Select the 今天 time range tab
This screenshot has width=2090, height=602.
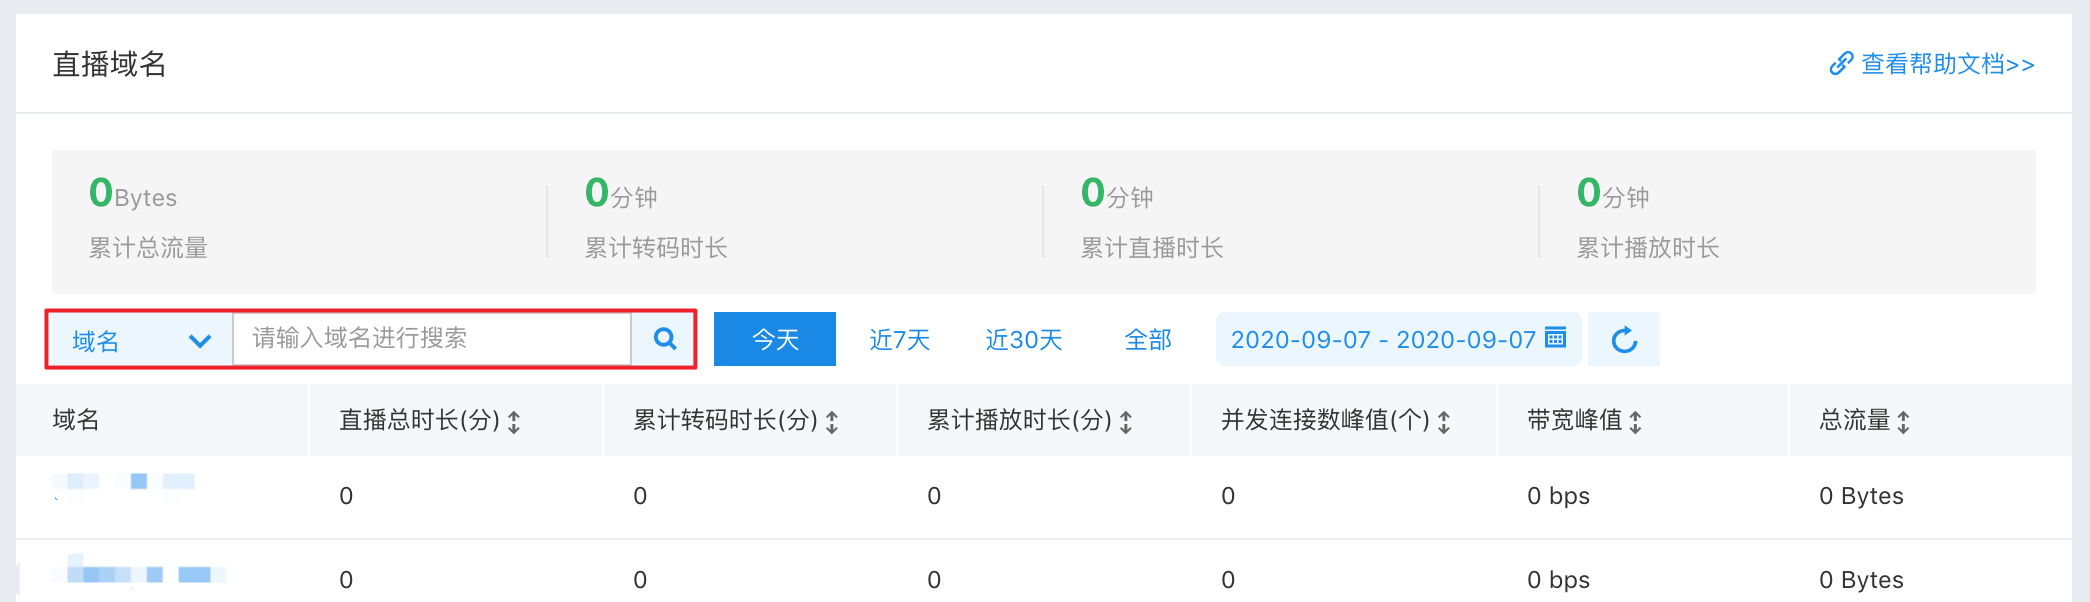(x=775, y=339)
